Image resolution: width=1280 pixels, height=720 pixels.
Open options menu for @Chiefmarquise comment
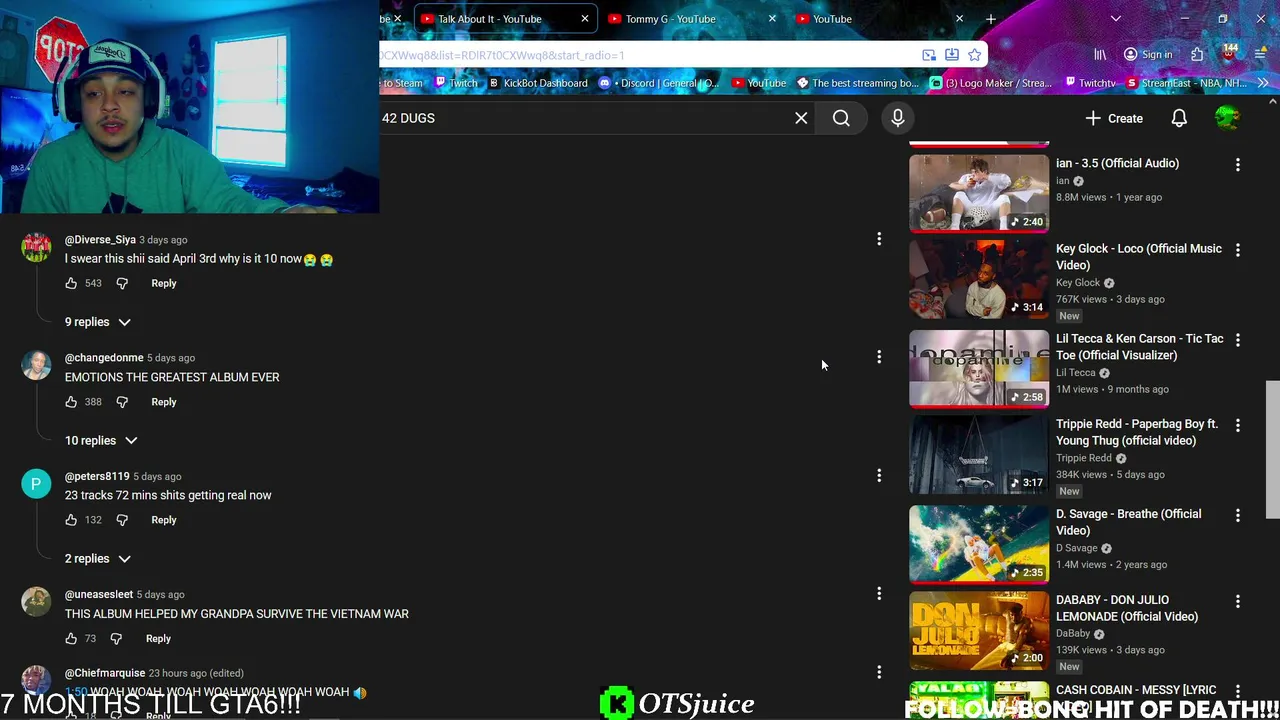(879, 672)
